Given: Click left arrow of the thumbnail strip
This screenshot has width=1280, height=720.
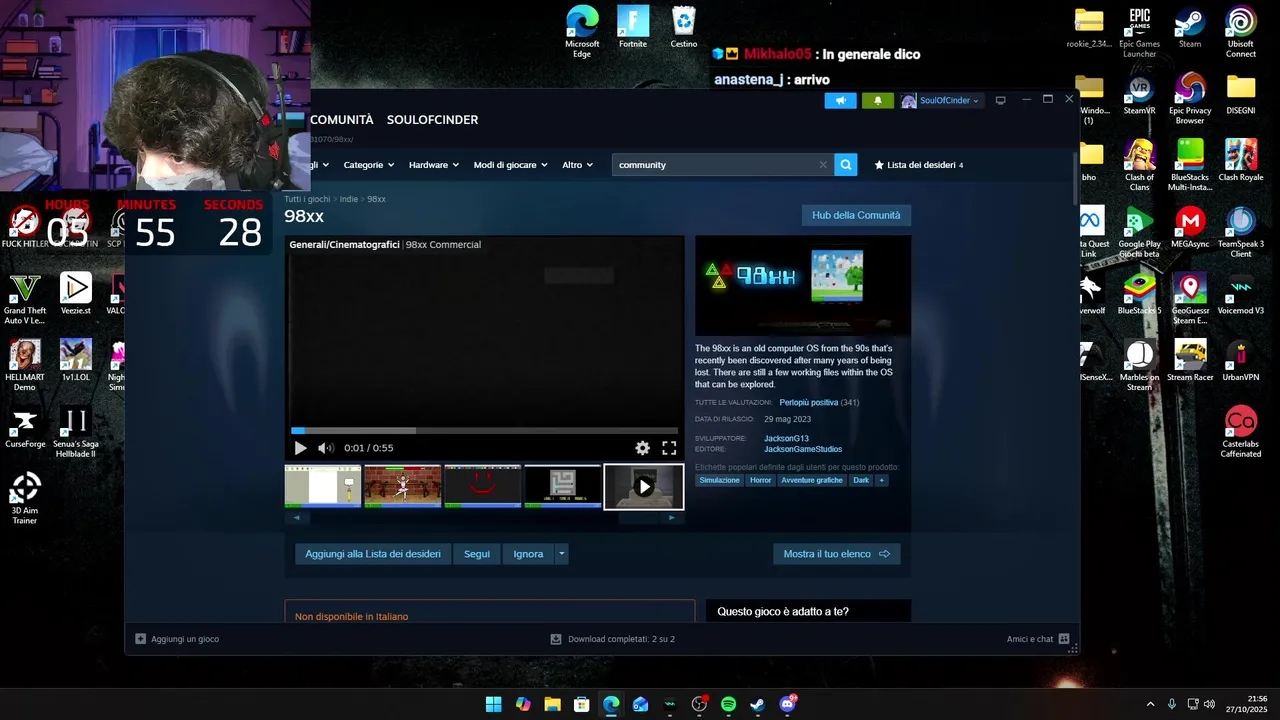Looking at the screenshot, I should 296,517.
